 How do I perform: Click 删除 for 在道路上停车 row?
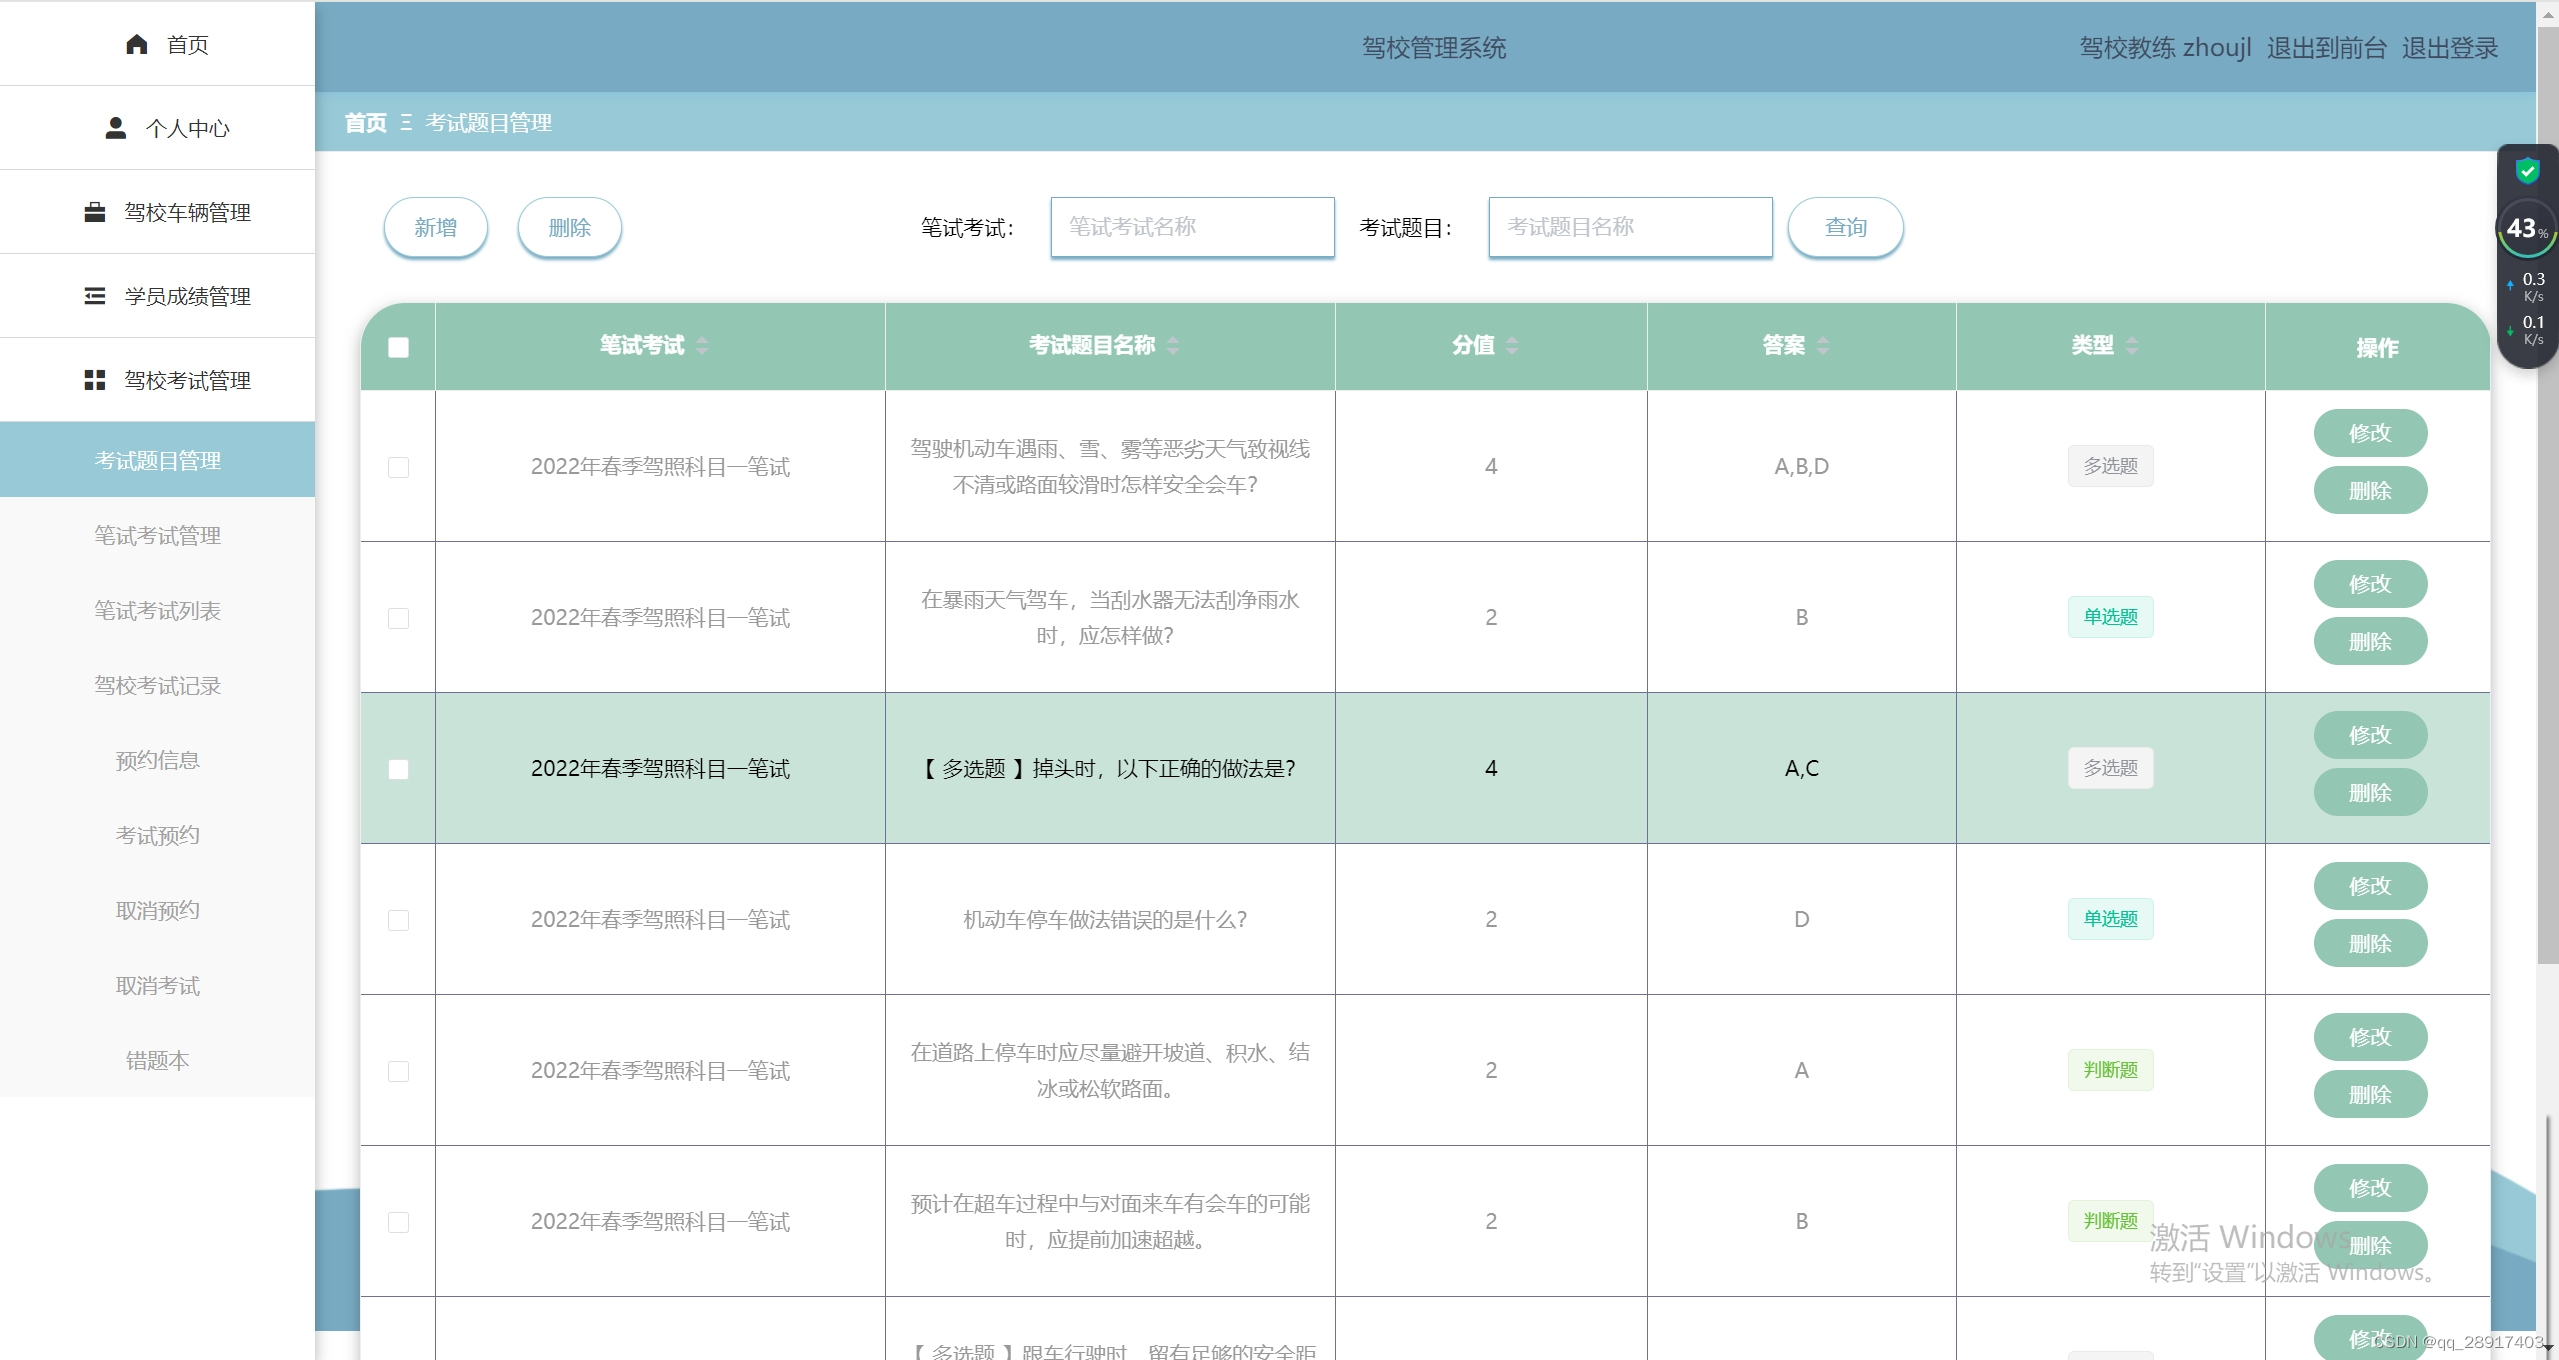[2370, 1095]
